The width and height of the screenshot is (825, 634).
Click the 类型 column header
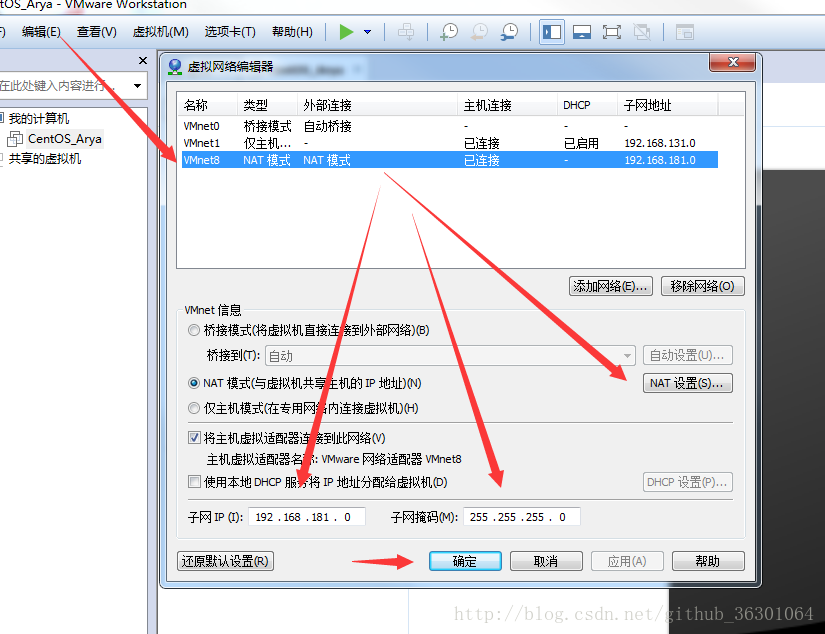click(268, 105)
